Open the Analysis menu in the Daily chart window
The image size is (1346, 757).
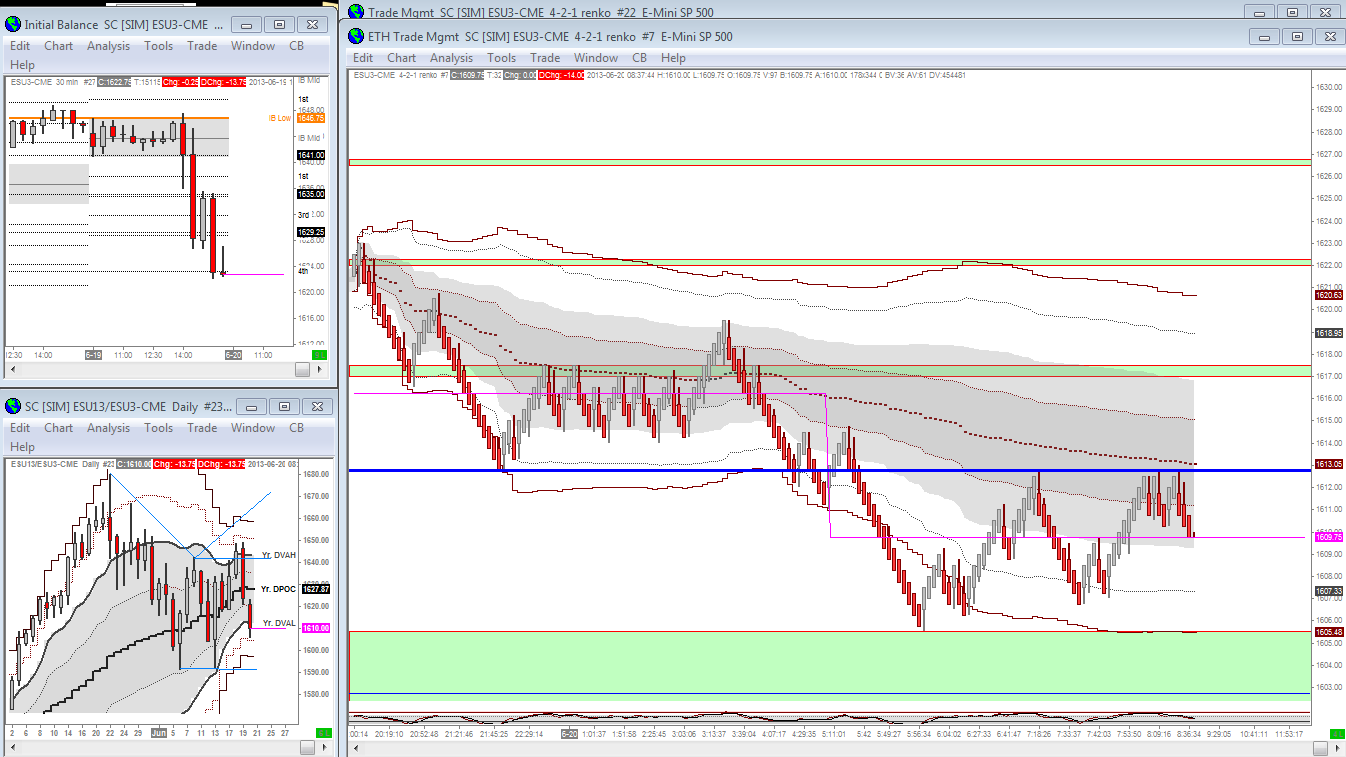[x=108, y=428]
